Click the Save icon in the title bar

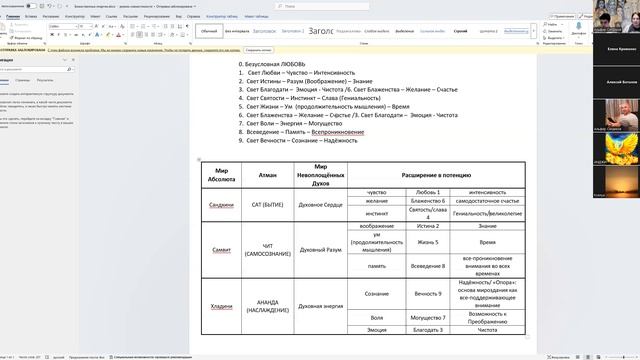pyautogui.click(x=42, y=6)
